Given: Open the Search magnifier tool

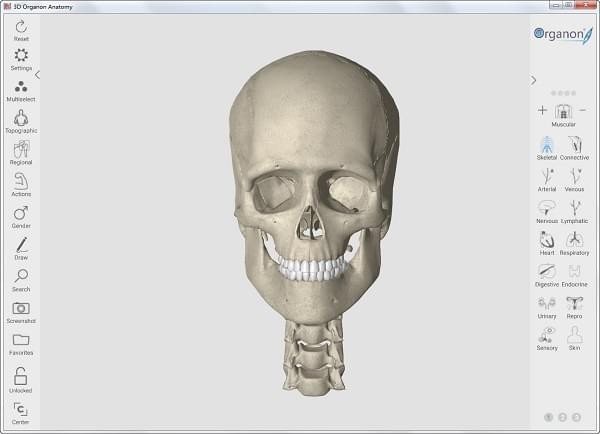Looking at the screenshot, I should coord(21,276).
